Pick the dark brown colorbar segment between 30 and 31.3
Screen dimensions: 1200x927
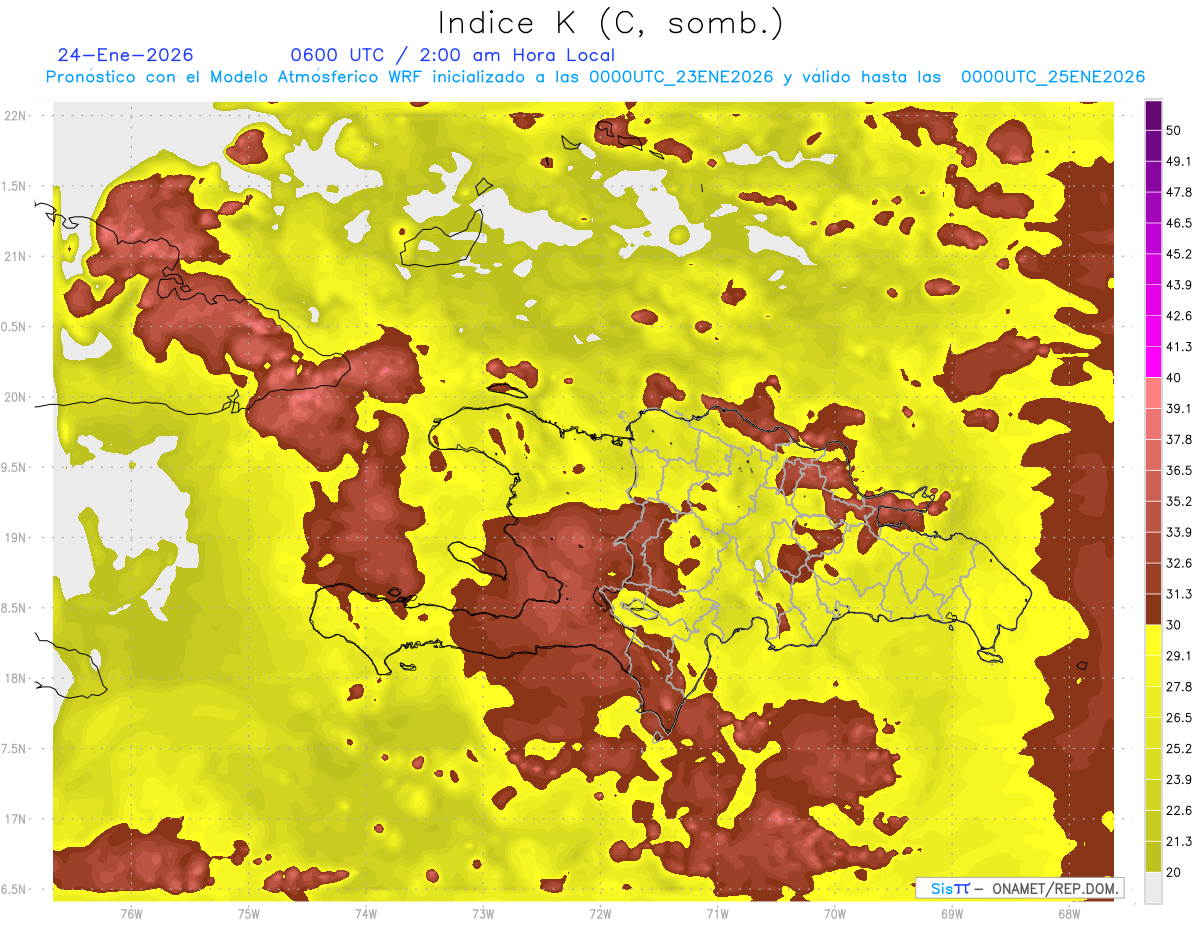1153,610
